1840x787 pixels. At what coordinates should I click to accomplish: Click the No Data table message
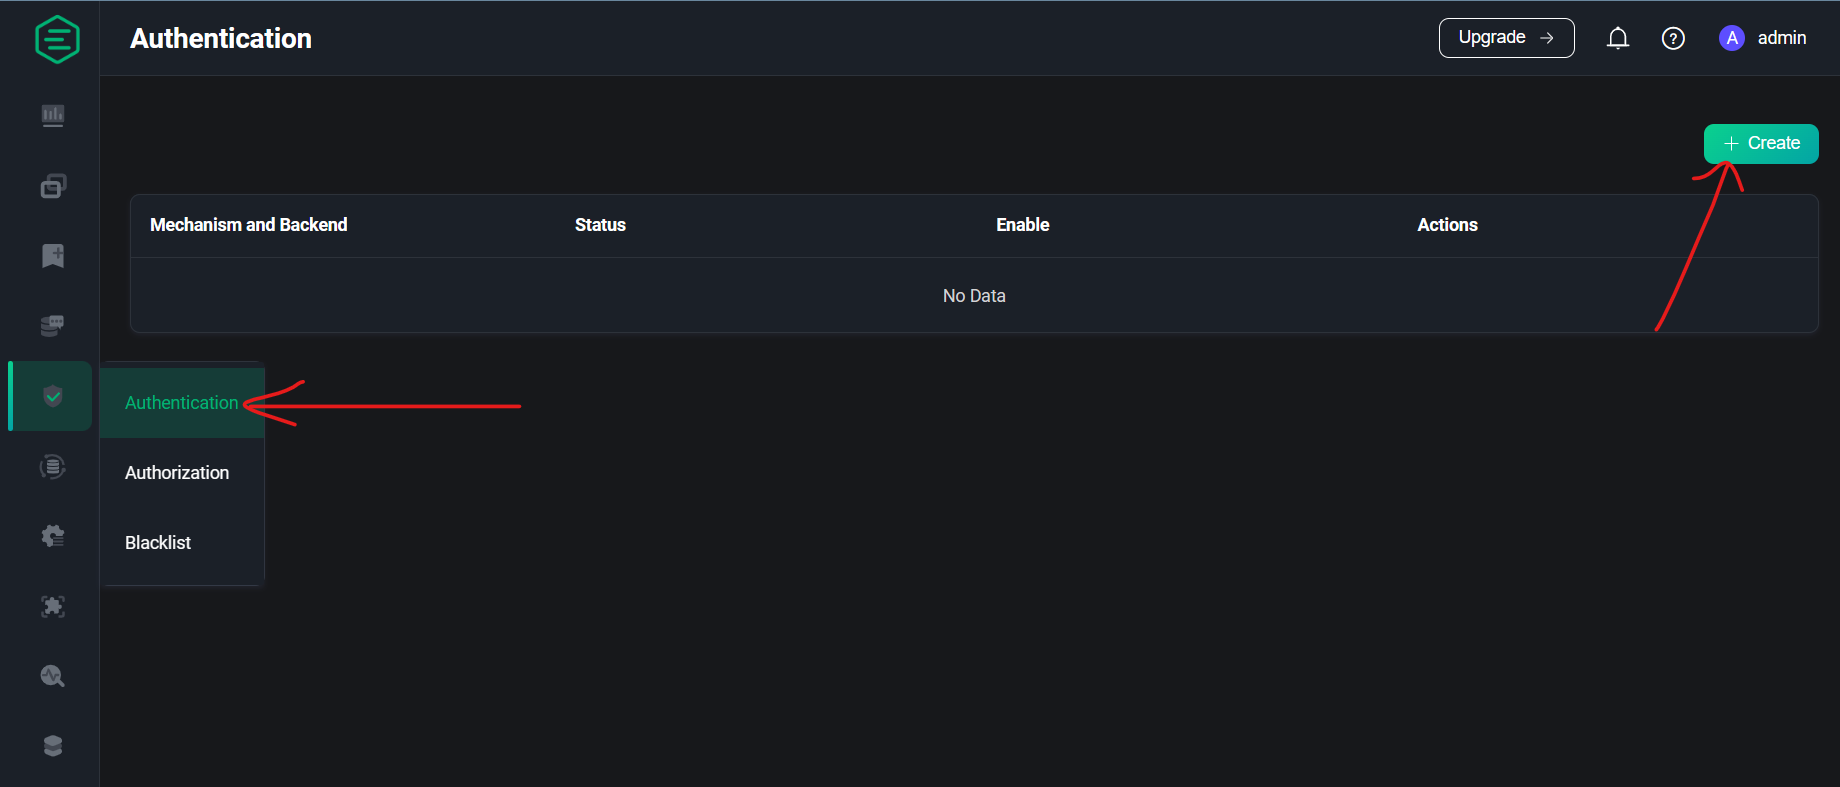click(974, 296)
